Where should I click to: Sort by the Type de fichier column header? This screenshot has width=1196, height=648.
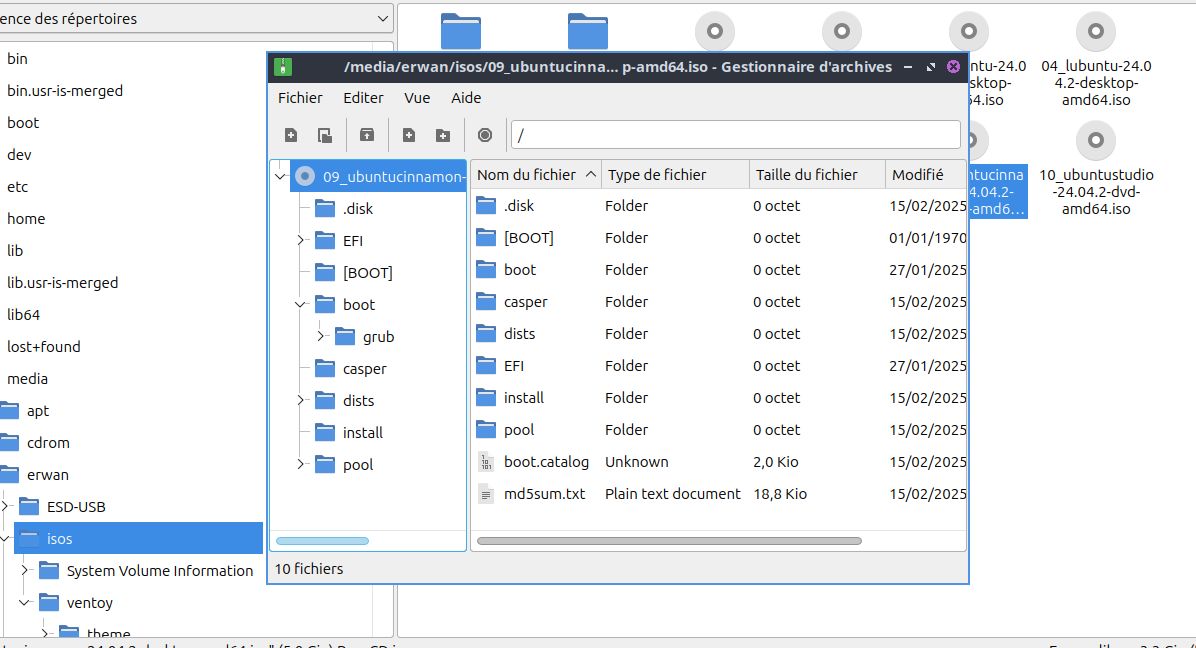pos(676,175)
